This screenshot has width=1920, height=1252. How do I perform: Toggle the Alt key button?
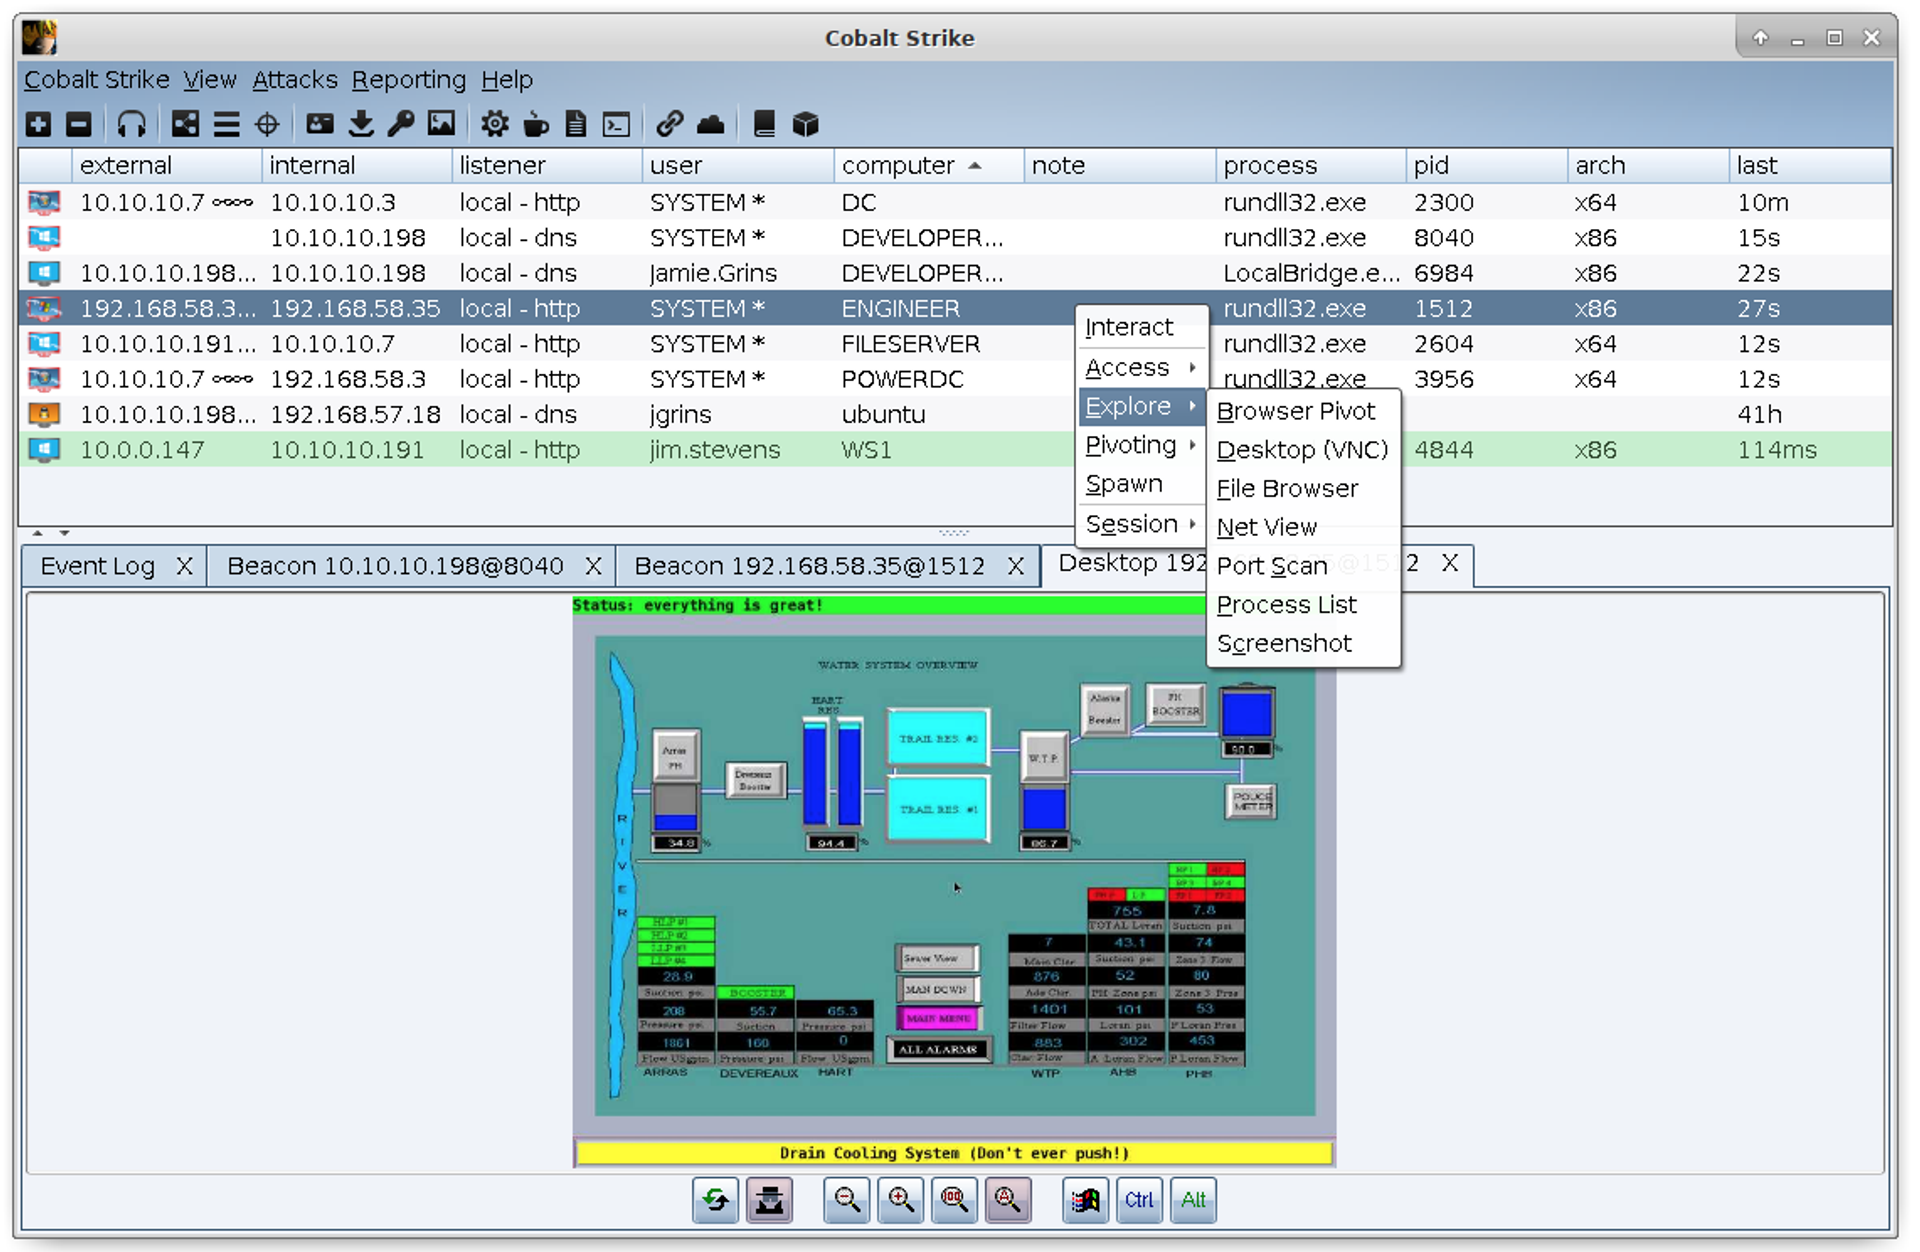1193,1200
